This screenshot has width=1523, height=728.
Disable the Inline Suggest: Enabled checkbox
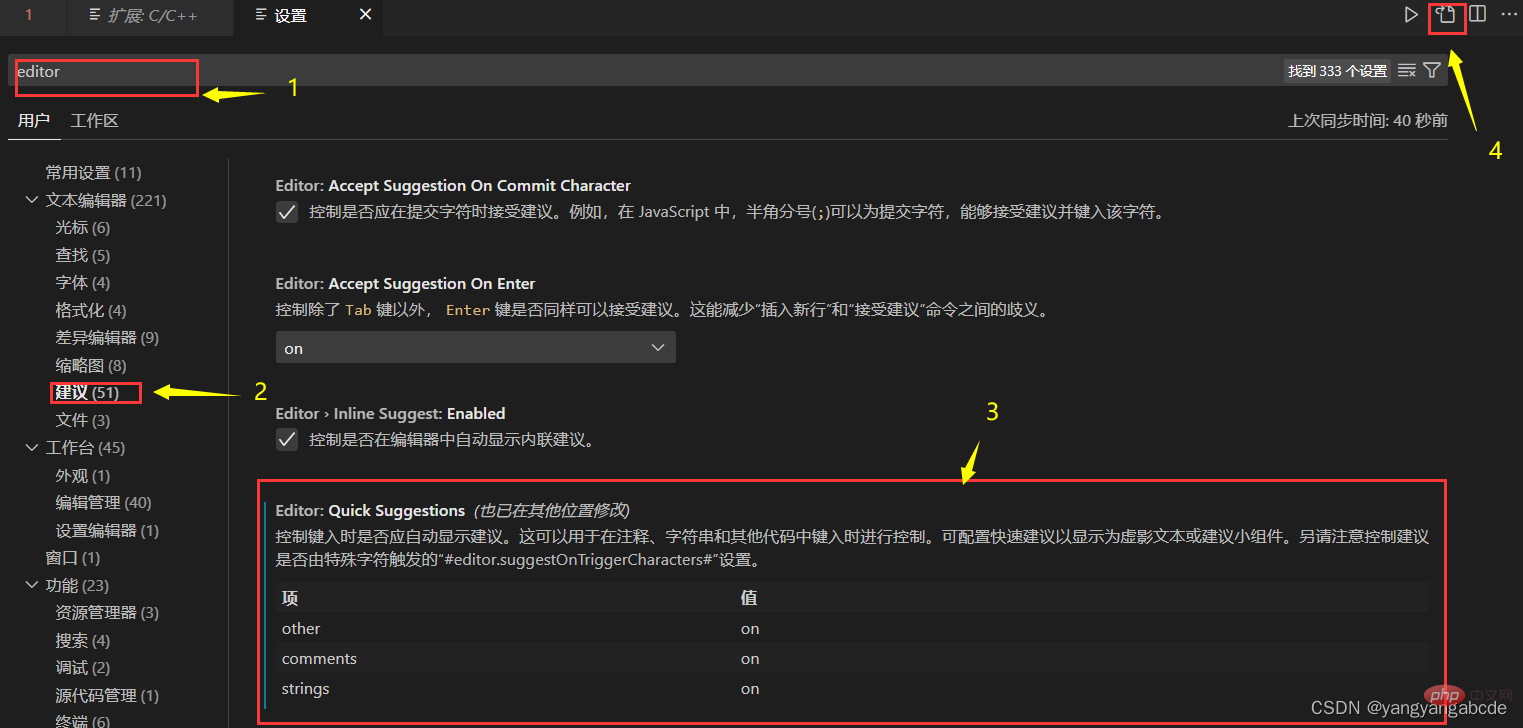coord(287,439)
